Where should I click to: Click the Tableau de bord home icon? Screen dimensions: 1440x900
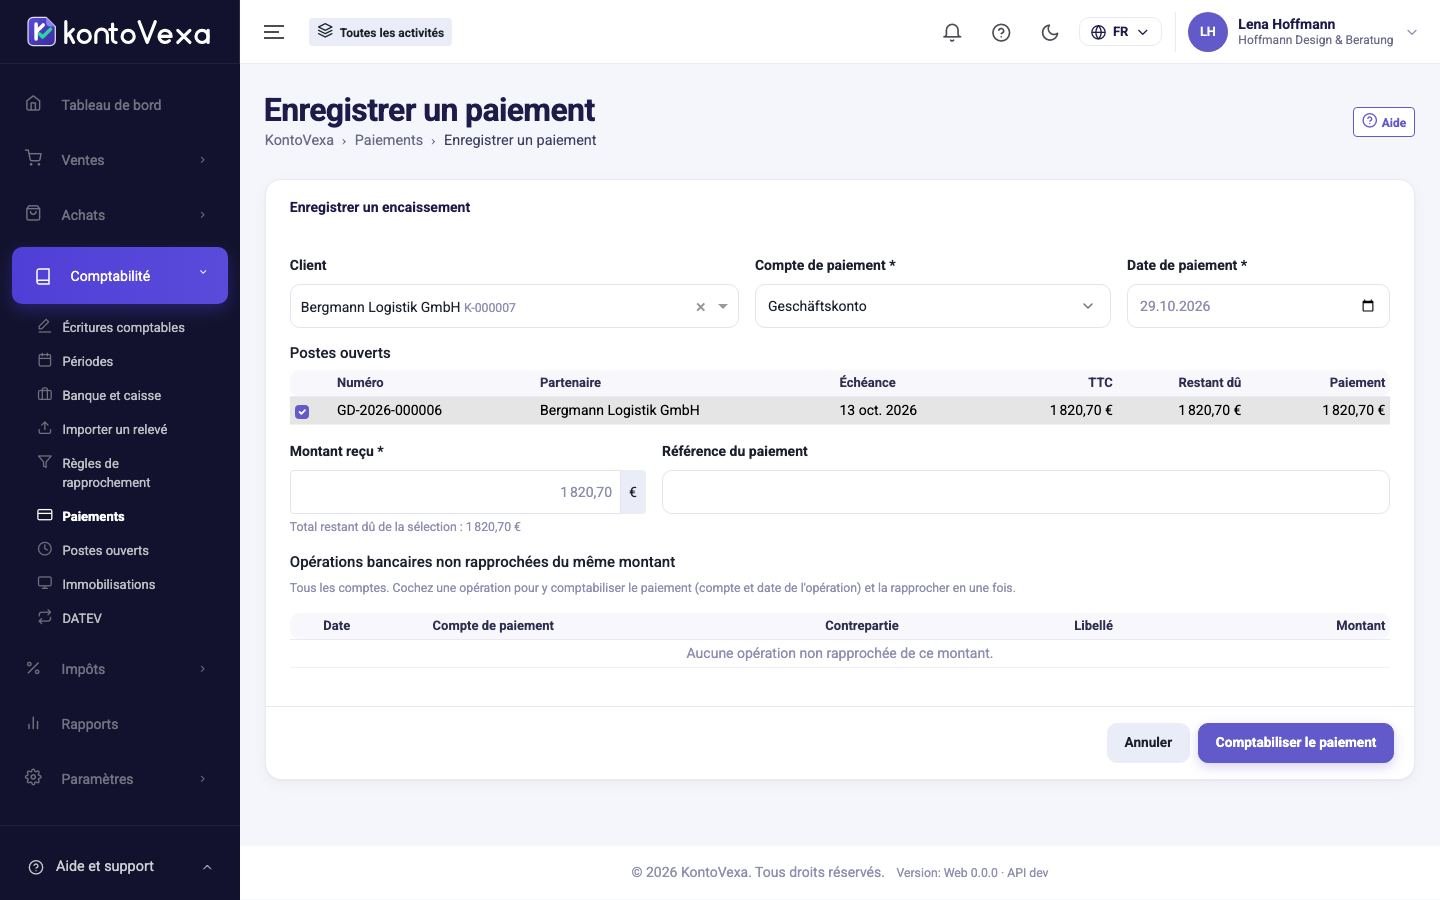(x=33, y=104)
